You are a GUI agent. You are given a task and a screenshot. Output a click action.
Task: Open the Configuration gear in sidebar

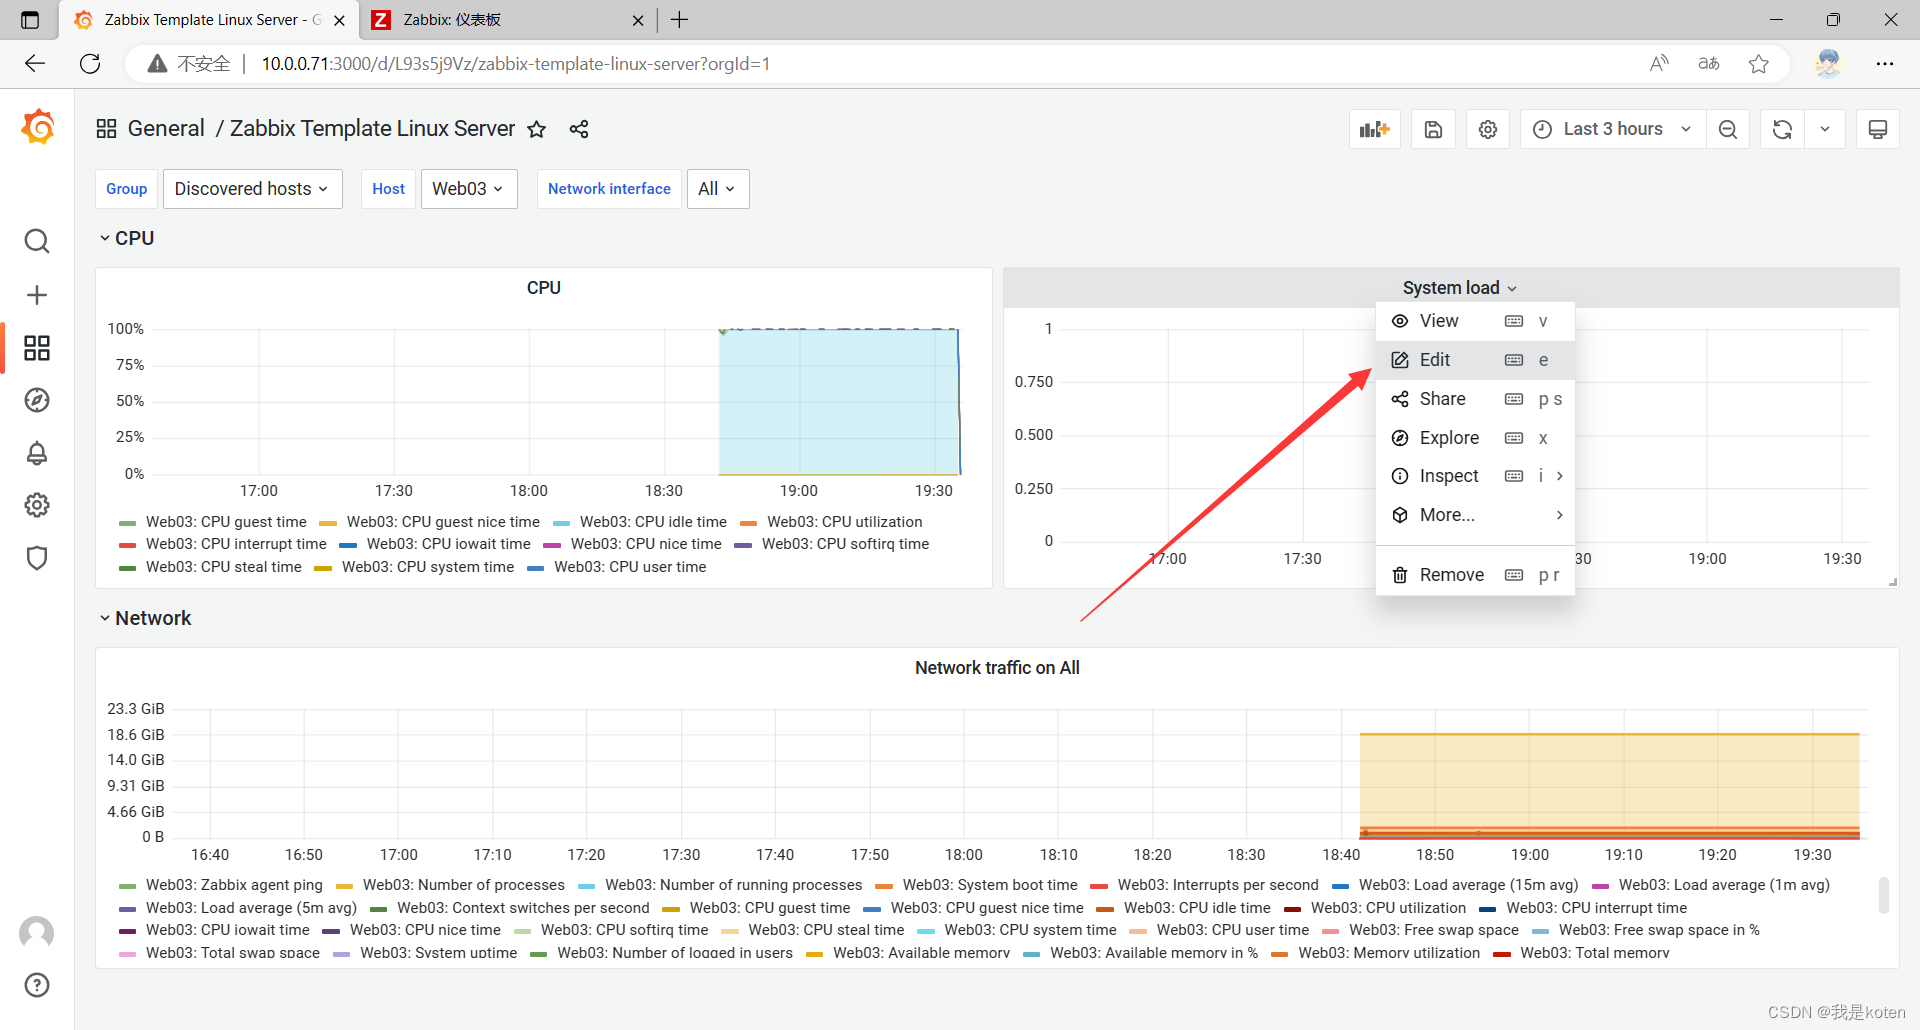tap(37, 505)
